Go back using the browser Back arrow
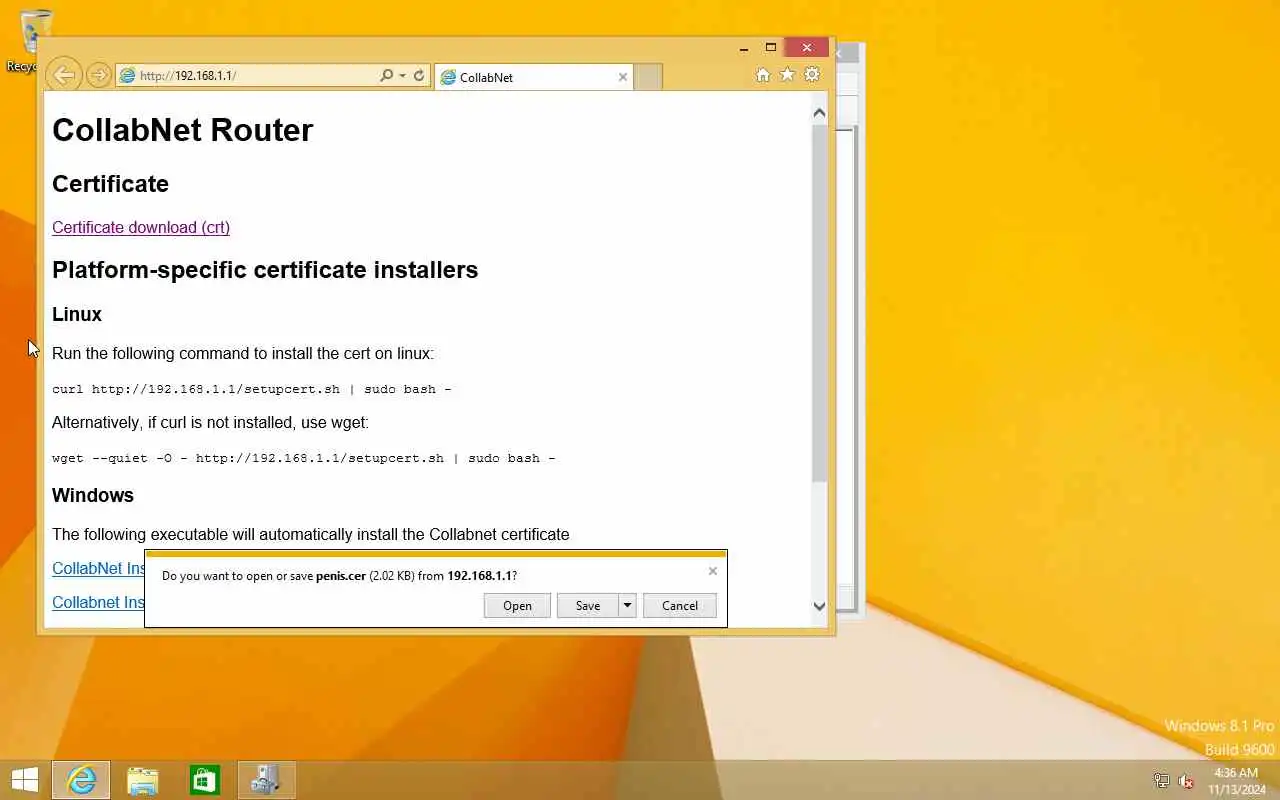This screenshot has height=800, width=1280. [63, 75]
